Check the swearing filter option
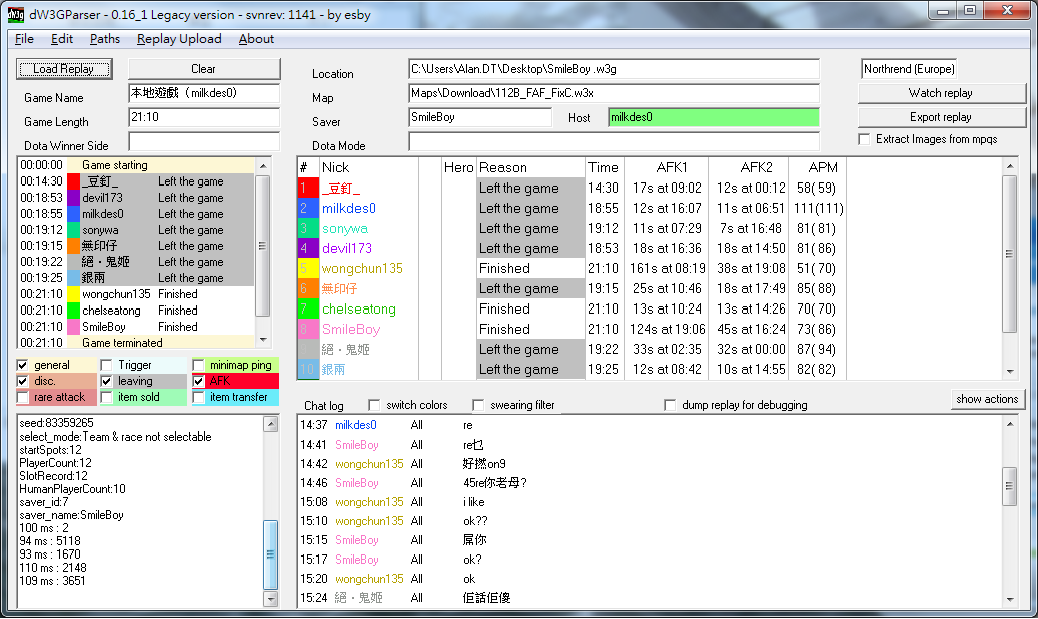 pos(479,405)
